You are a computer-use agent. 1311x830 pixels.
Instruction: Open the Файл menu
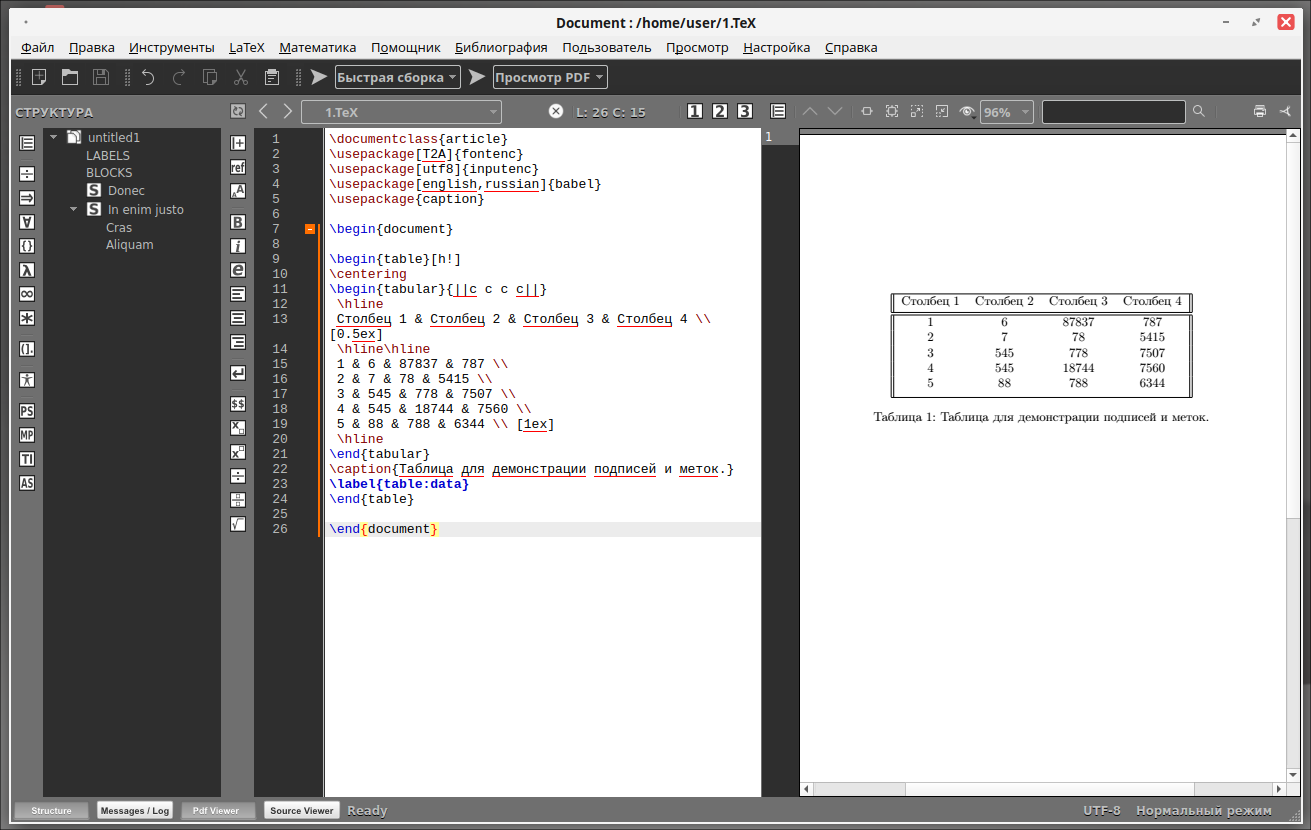click(x=38, y=47)
